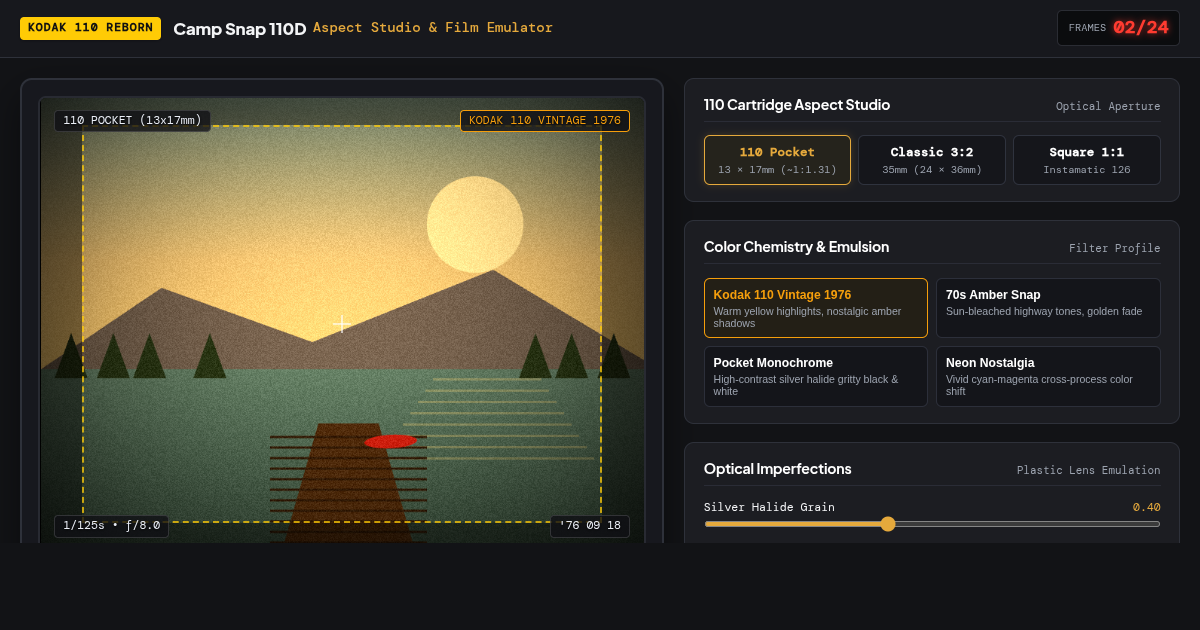Adjust the Silver Halide Grain slider

click(932, 524)
